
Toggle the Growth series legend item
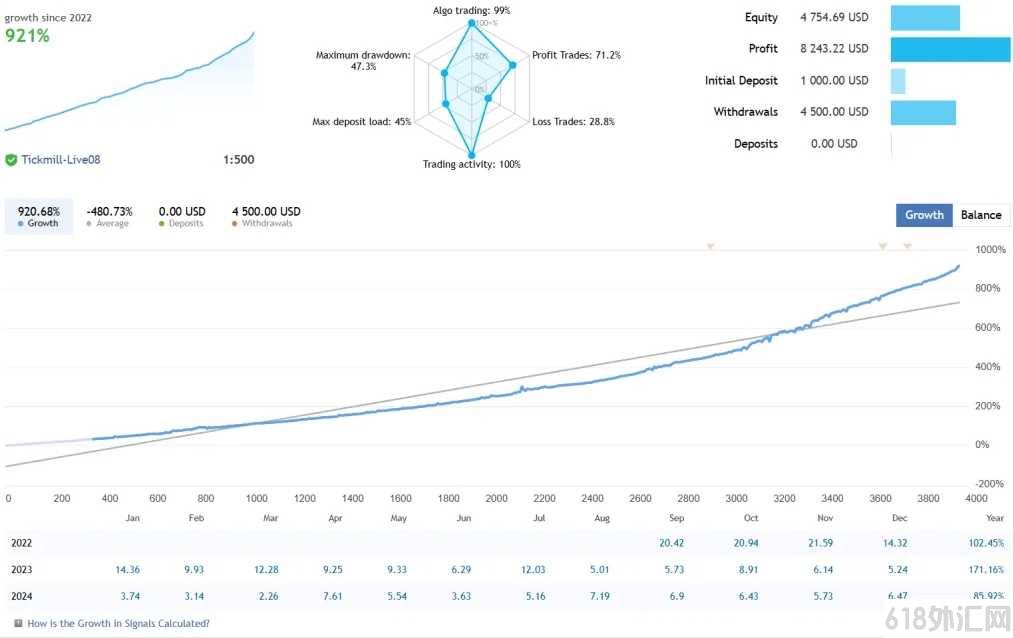click(39, 216)
